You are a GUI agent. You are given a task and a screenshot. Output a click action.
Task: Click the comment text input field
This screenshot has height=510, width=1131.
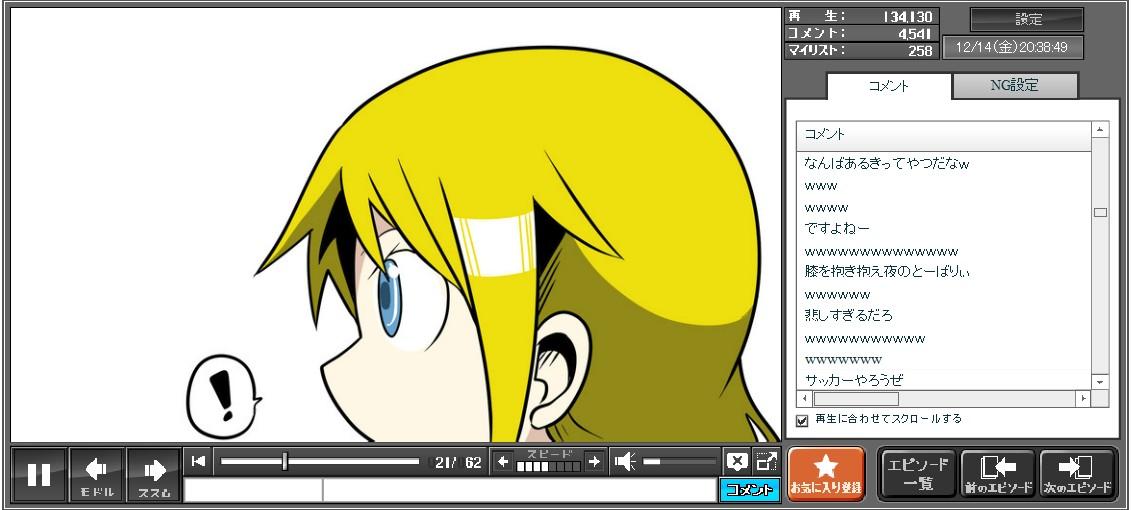click(518, 490)
